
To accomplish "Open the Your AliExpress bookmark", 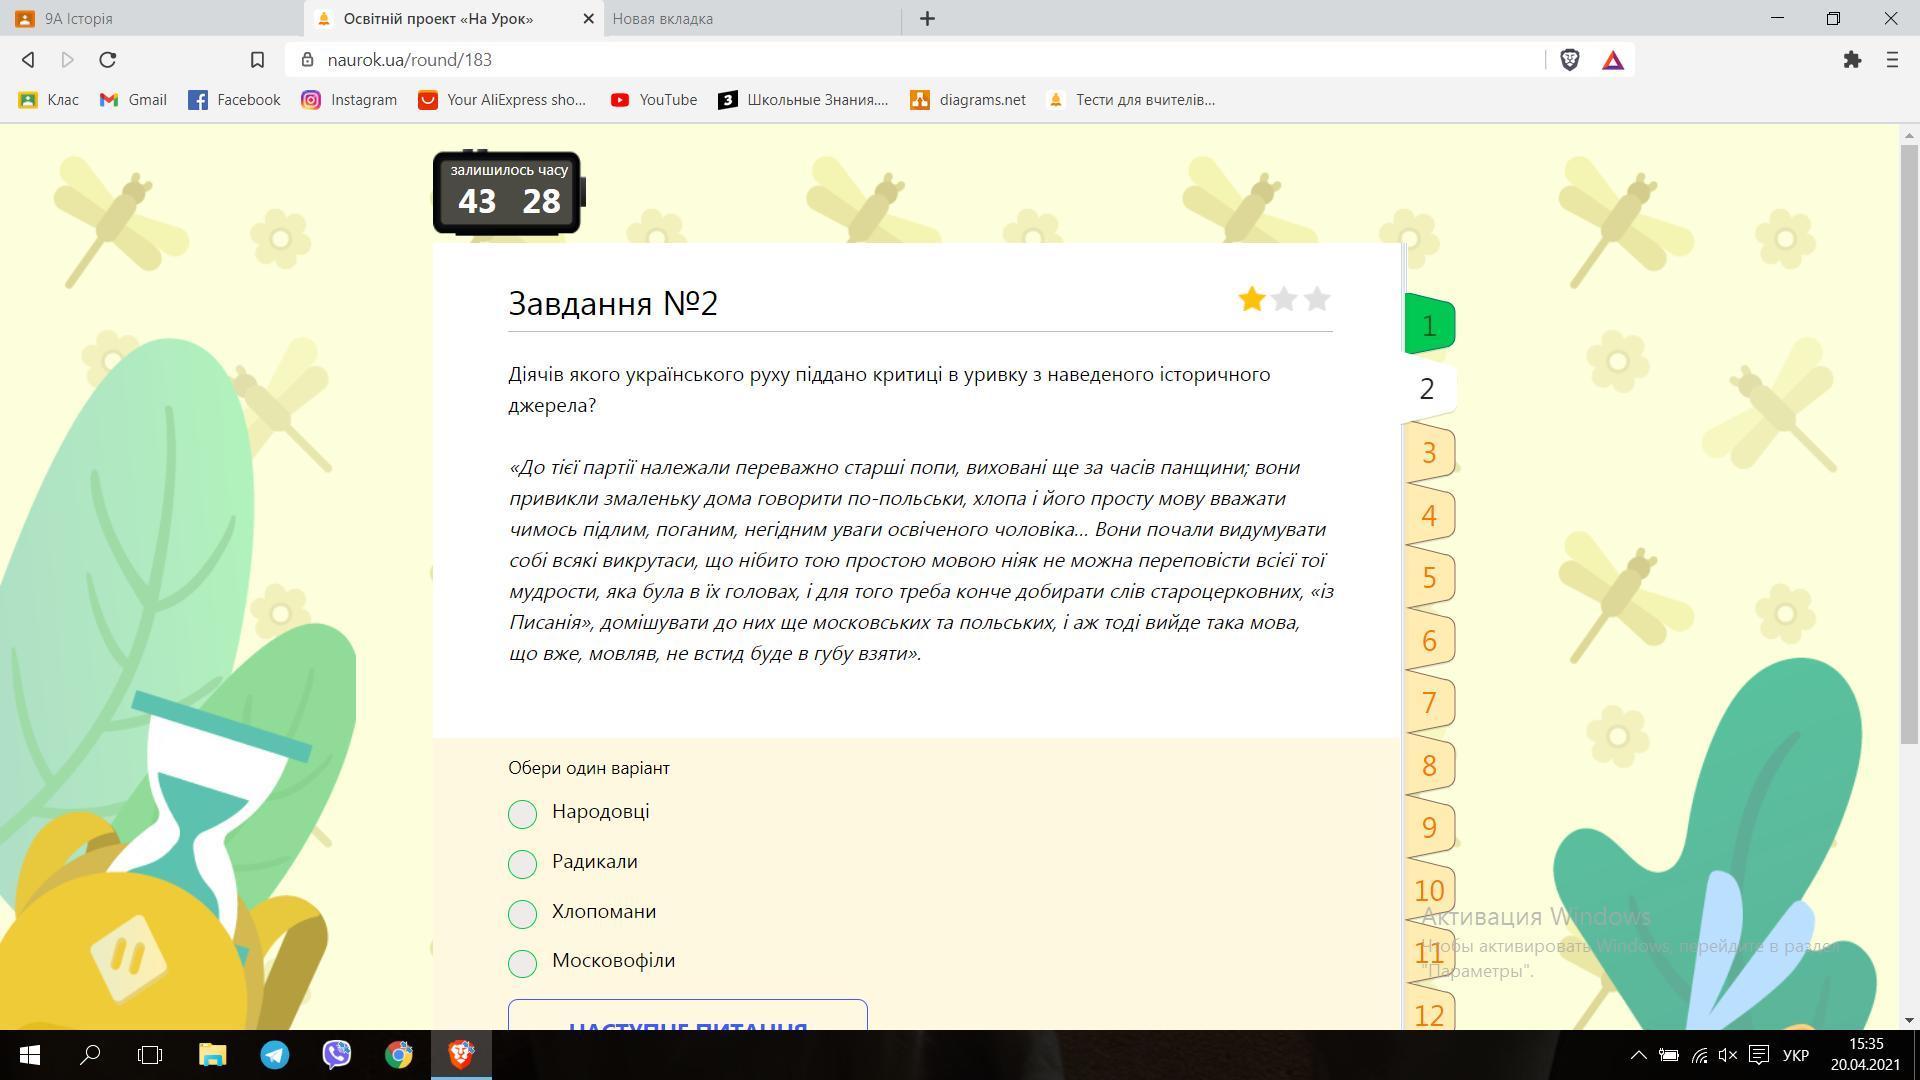I will pyautogui.click(x=502, y=100).
